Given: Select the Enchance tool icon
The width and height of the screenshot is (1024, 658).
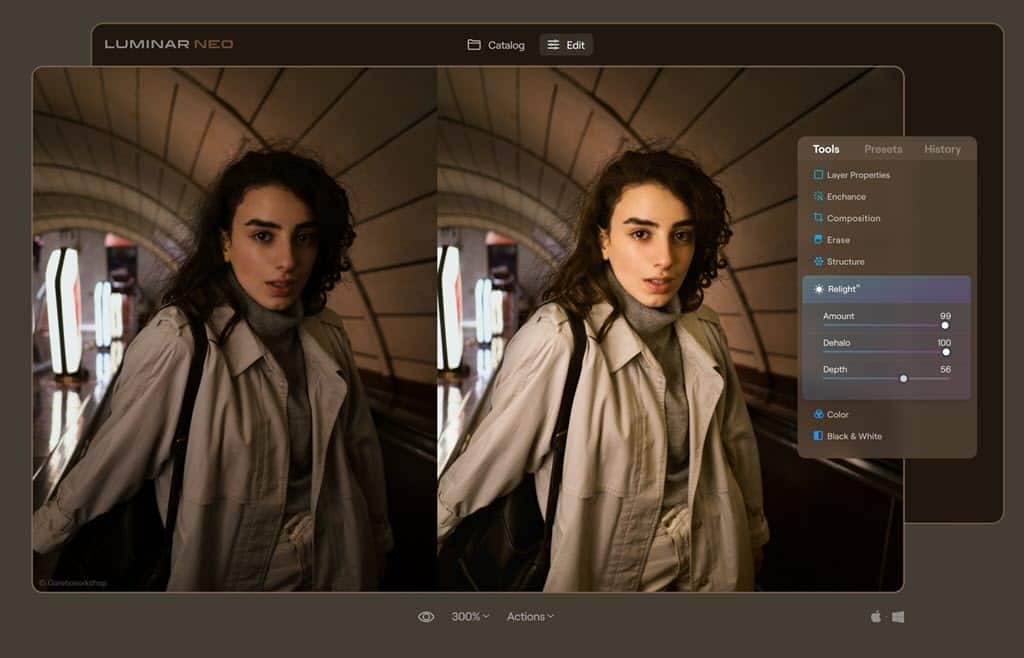Looking at the screenshot, I should (818, 196).
